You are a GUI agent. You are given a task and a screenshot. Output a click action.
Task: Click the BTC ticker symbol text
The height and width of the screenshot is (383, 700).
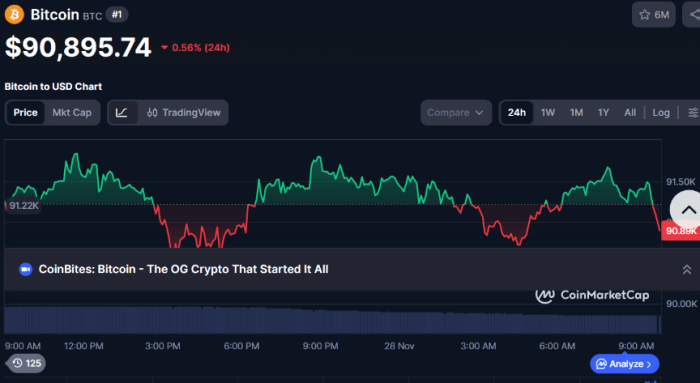tap(92, 17)
